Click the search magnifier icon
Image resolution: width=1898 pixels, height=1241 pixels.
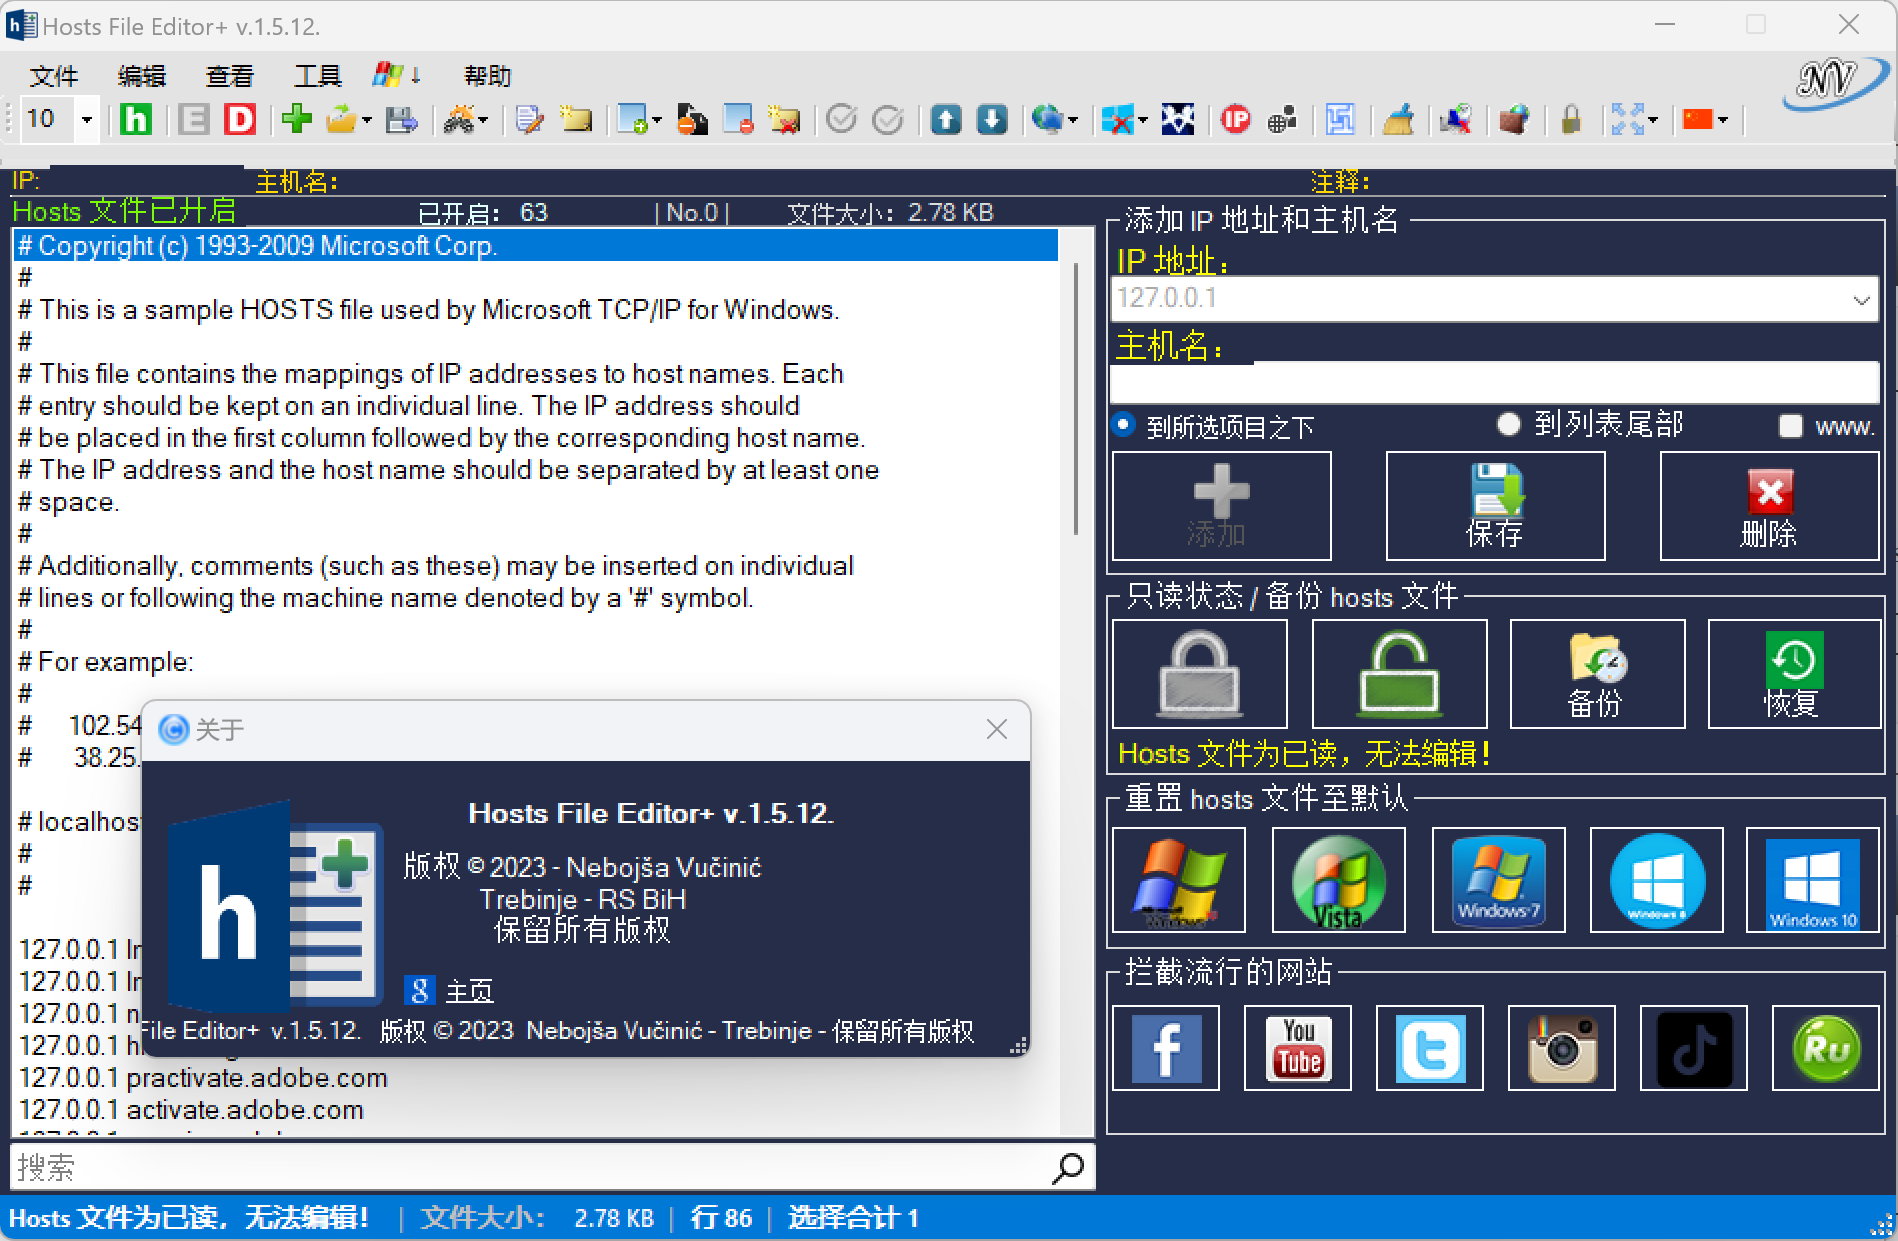[1068, 1167]
